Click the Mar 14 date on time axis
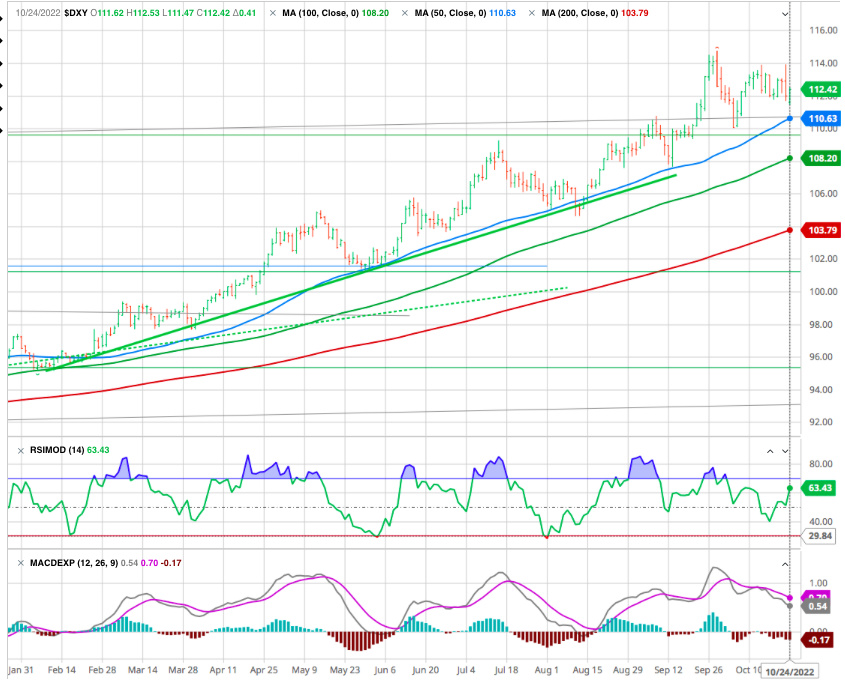 143,670
